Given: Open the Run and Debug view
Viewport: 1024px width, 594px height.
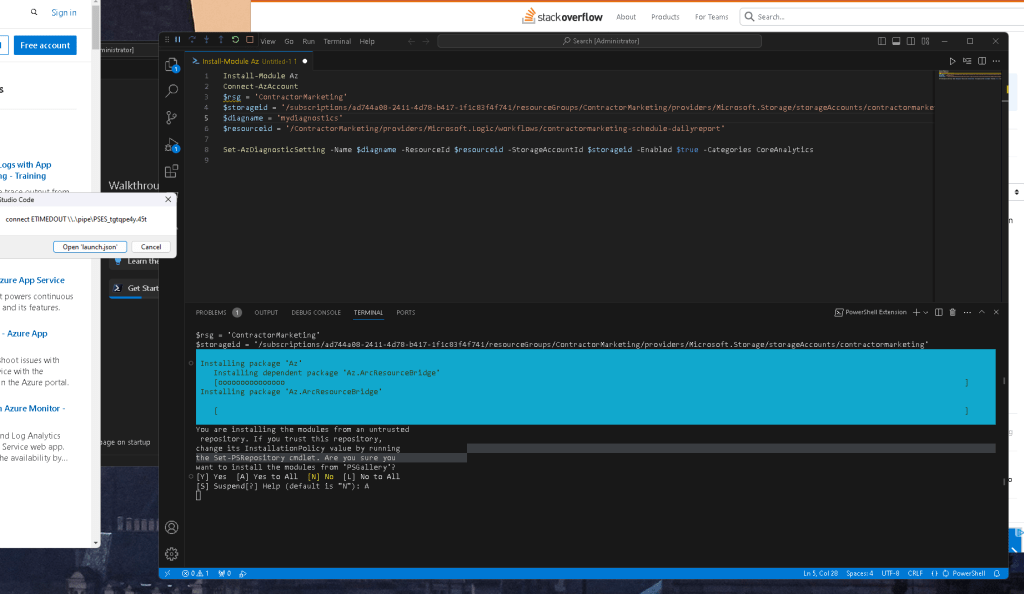Looking at the screenshot, I should pyautogui.click(x=172, y=145).
